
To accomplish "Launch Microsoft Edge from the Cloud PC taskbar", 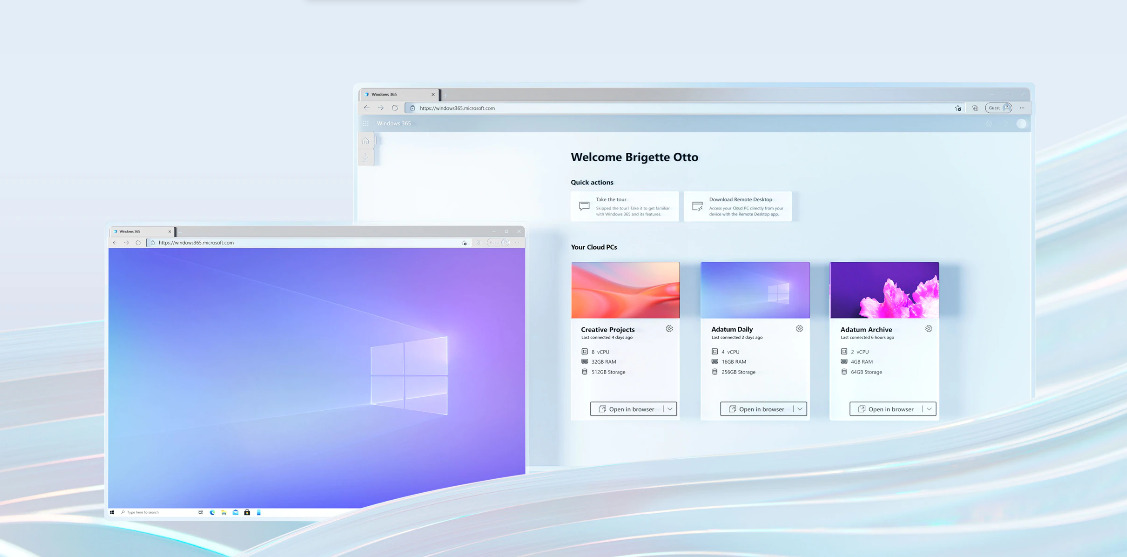I will (212, 512).
